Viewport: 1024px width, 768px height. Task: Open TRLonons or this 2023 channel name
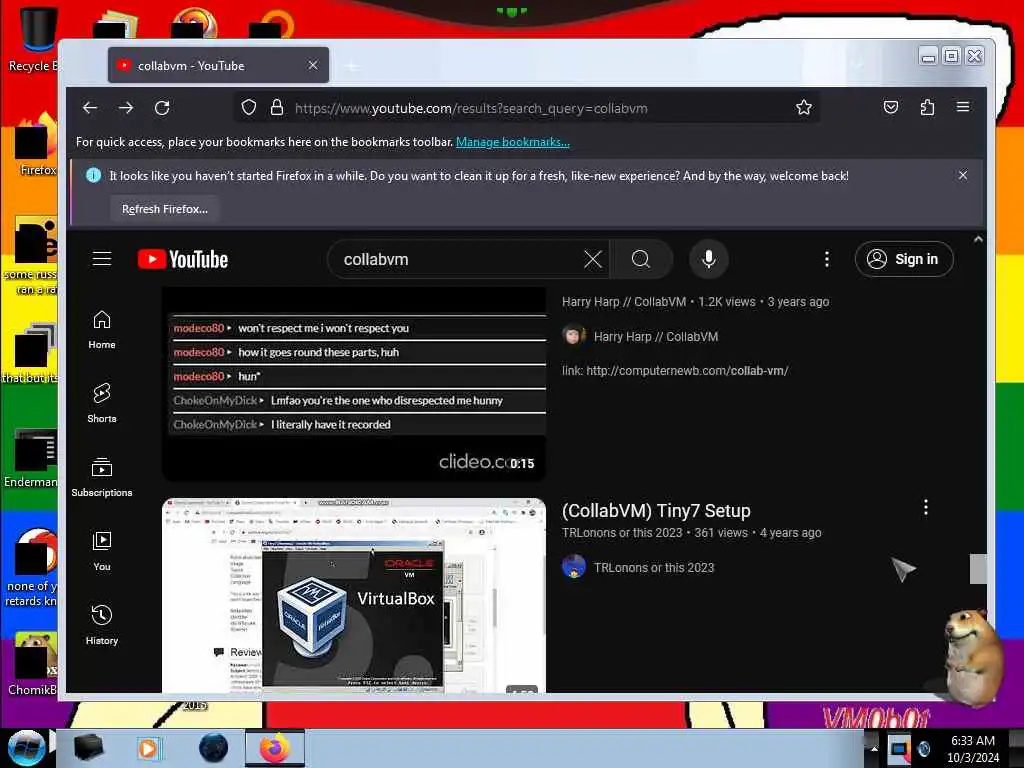654,568
